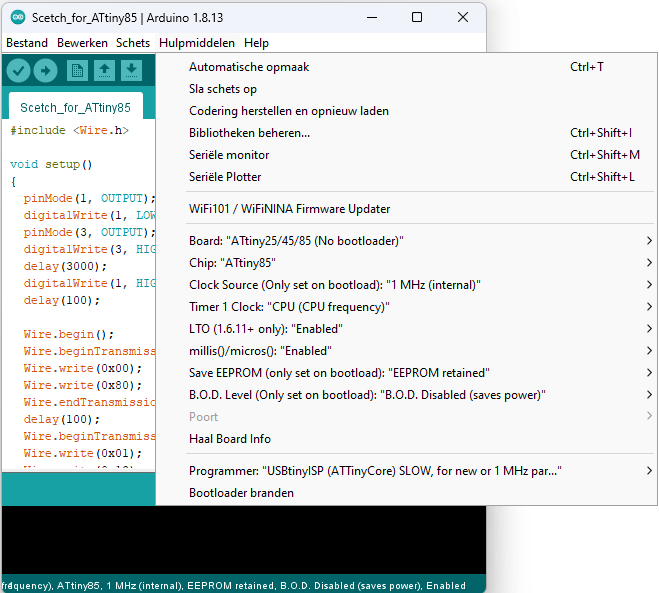The image size is (659, 593).
Task: Click the #include <Wire.h> code line
Action: point(70,130)
